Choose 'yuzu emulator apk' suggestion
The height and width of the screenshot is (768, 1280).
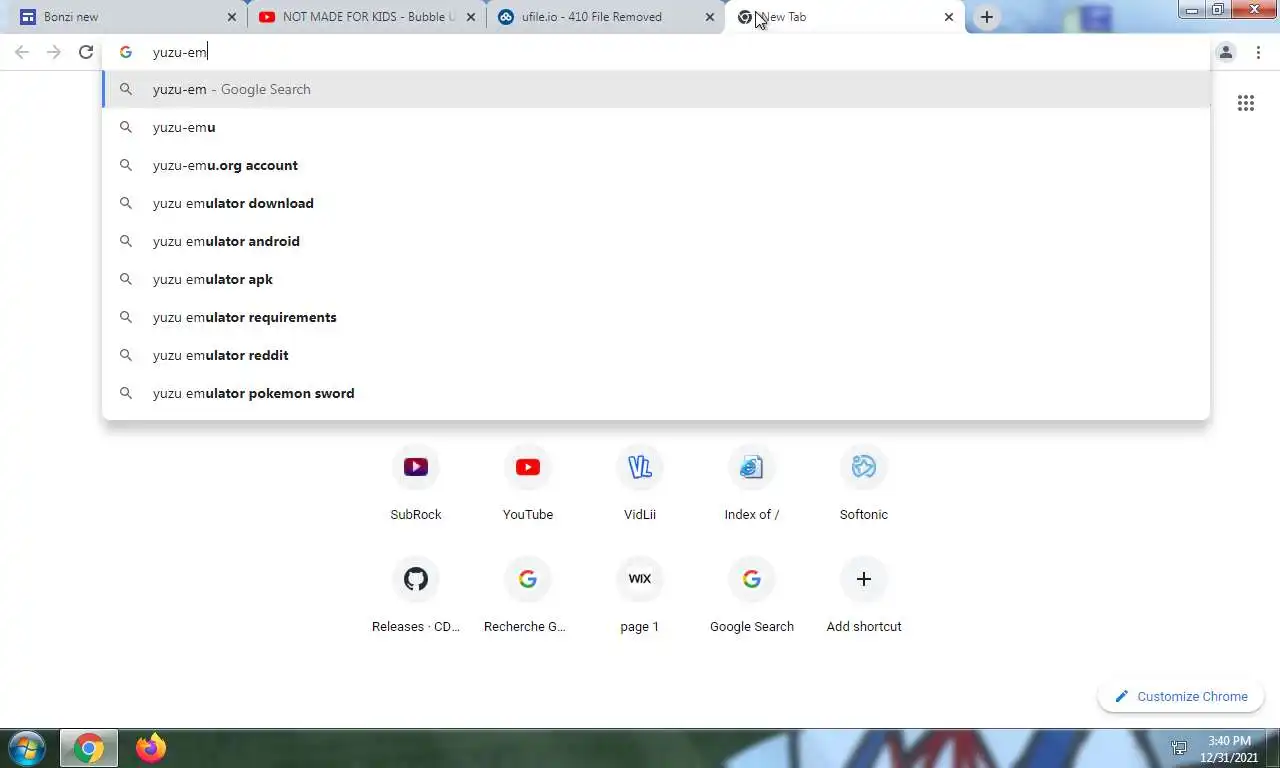(656, 279)
